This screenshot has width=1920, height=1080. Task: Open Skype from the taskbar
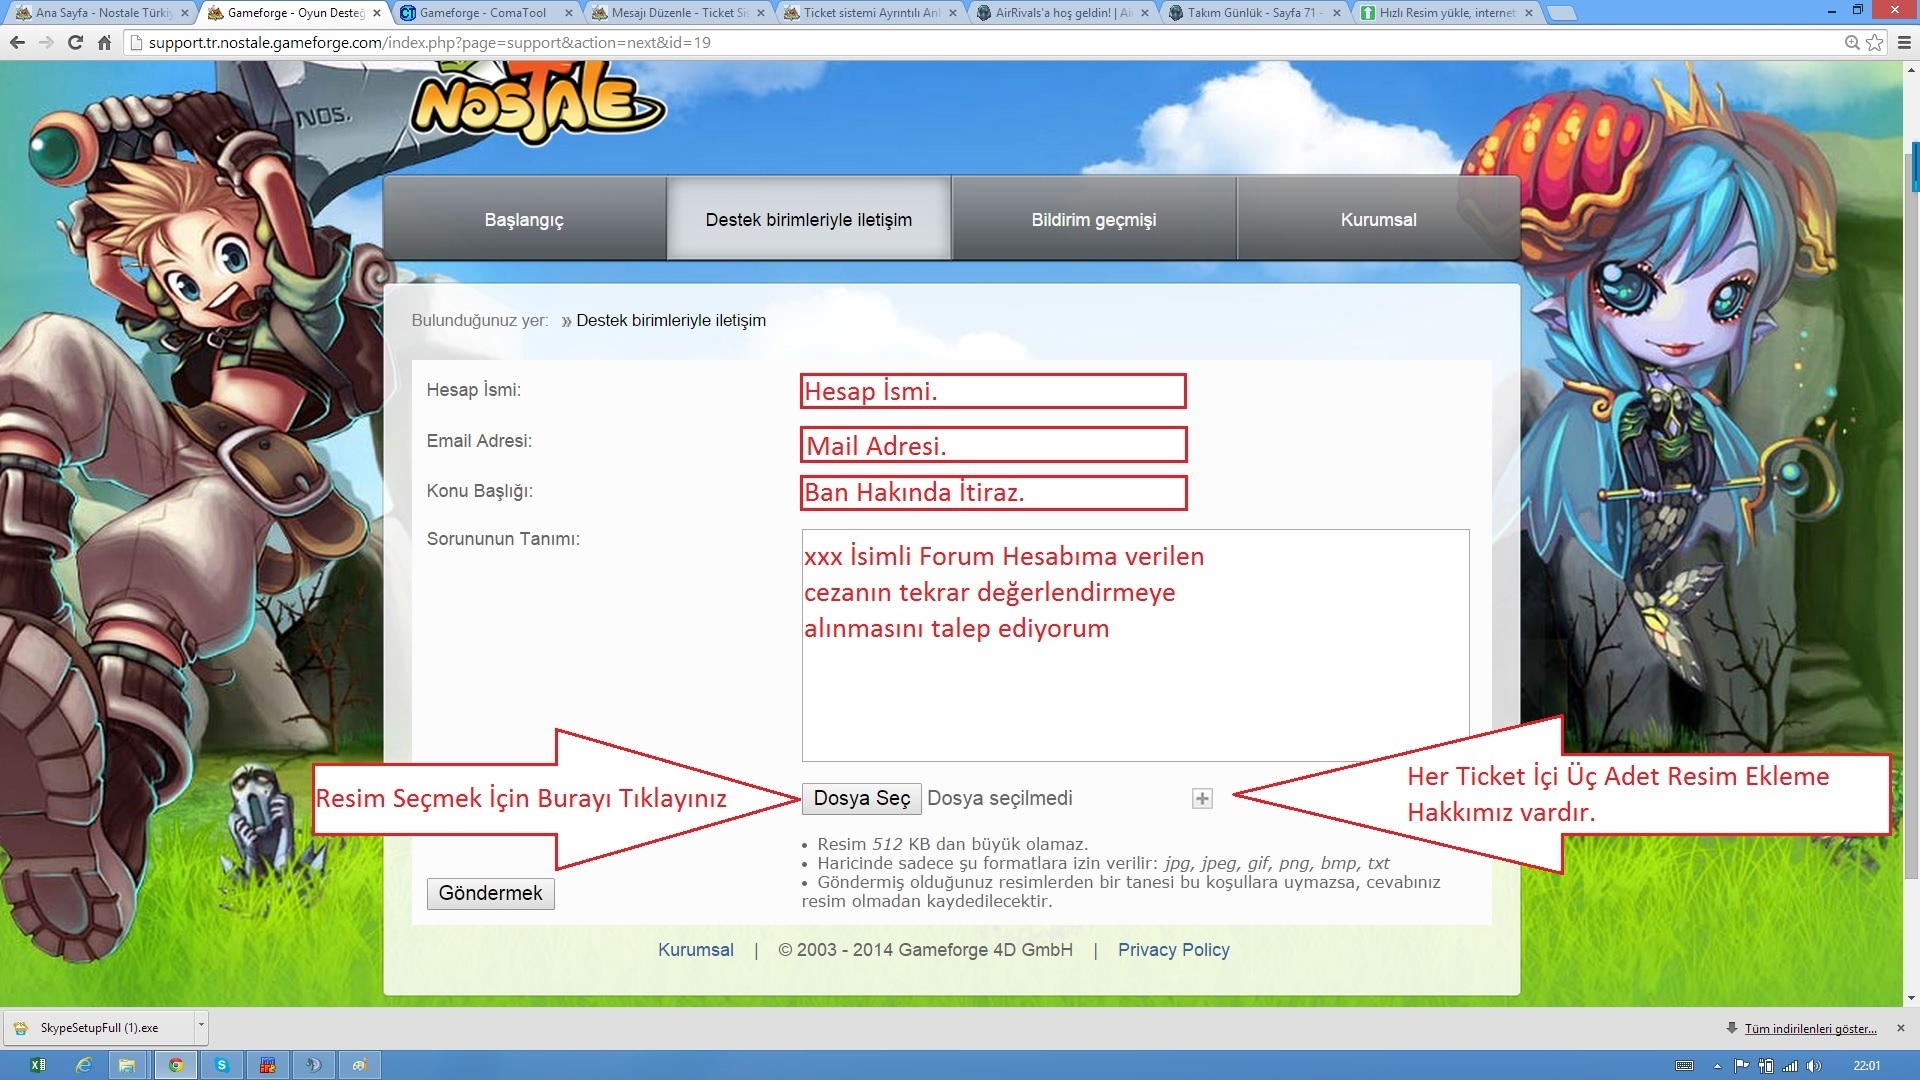[222, 1065]
